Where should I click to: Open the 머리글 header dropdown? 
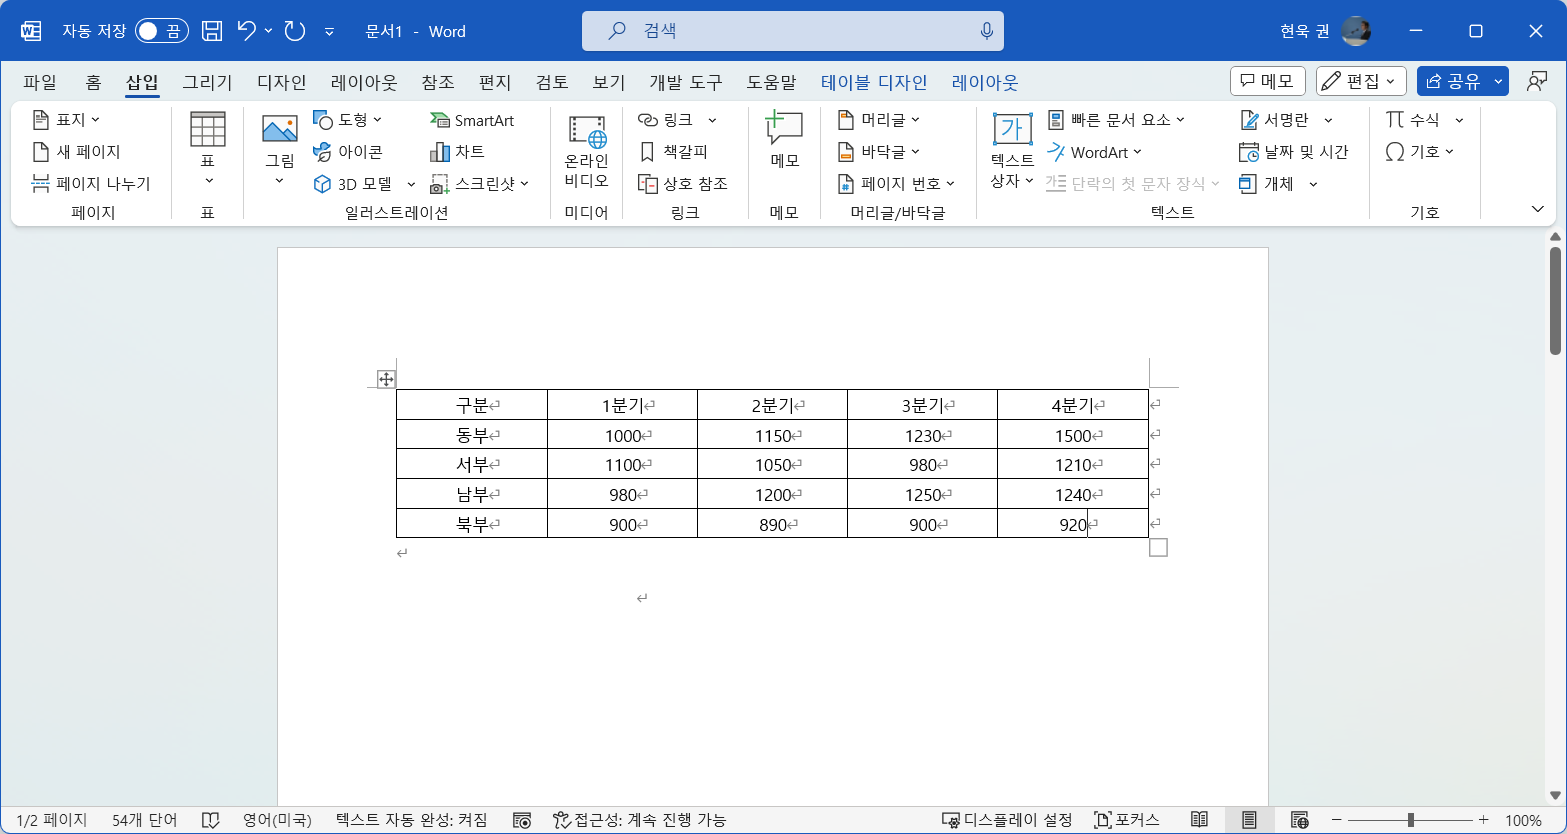coord(878,120)
